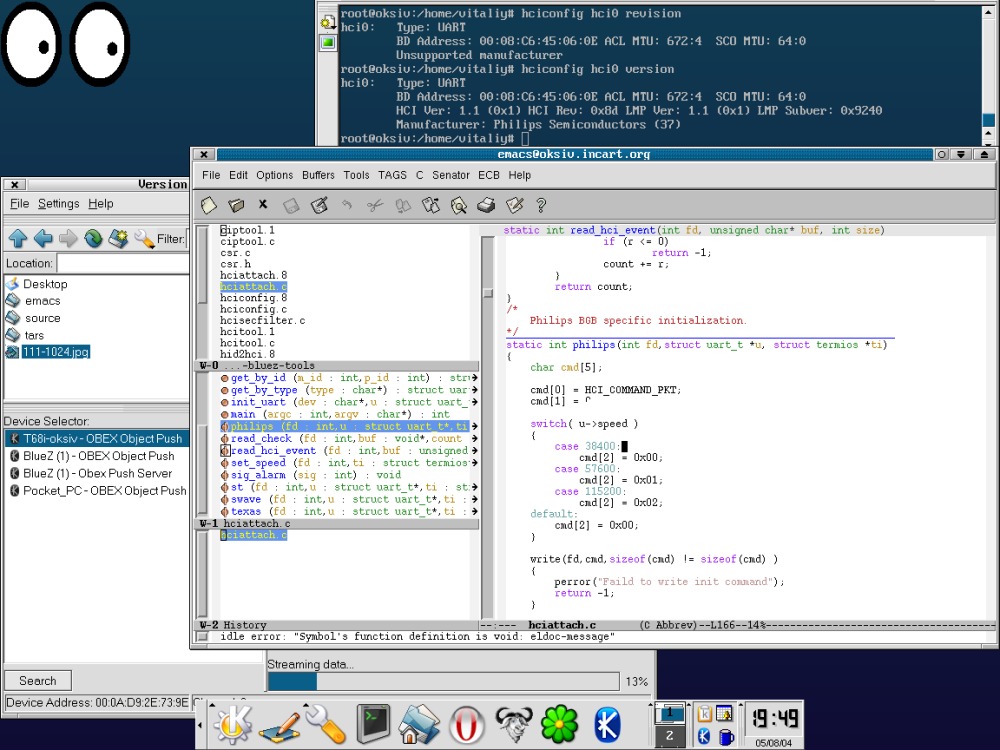The height and width of the screenshot is (750, 1000).
Task: Click the Location input field
Action: pos(123,263)
